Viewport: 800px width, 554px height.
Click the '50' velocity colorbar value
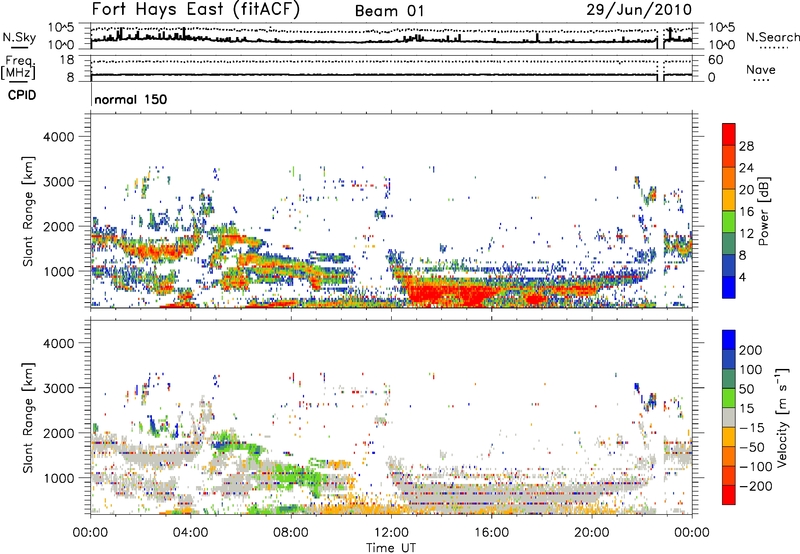click(x=746, y=389)
